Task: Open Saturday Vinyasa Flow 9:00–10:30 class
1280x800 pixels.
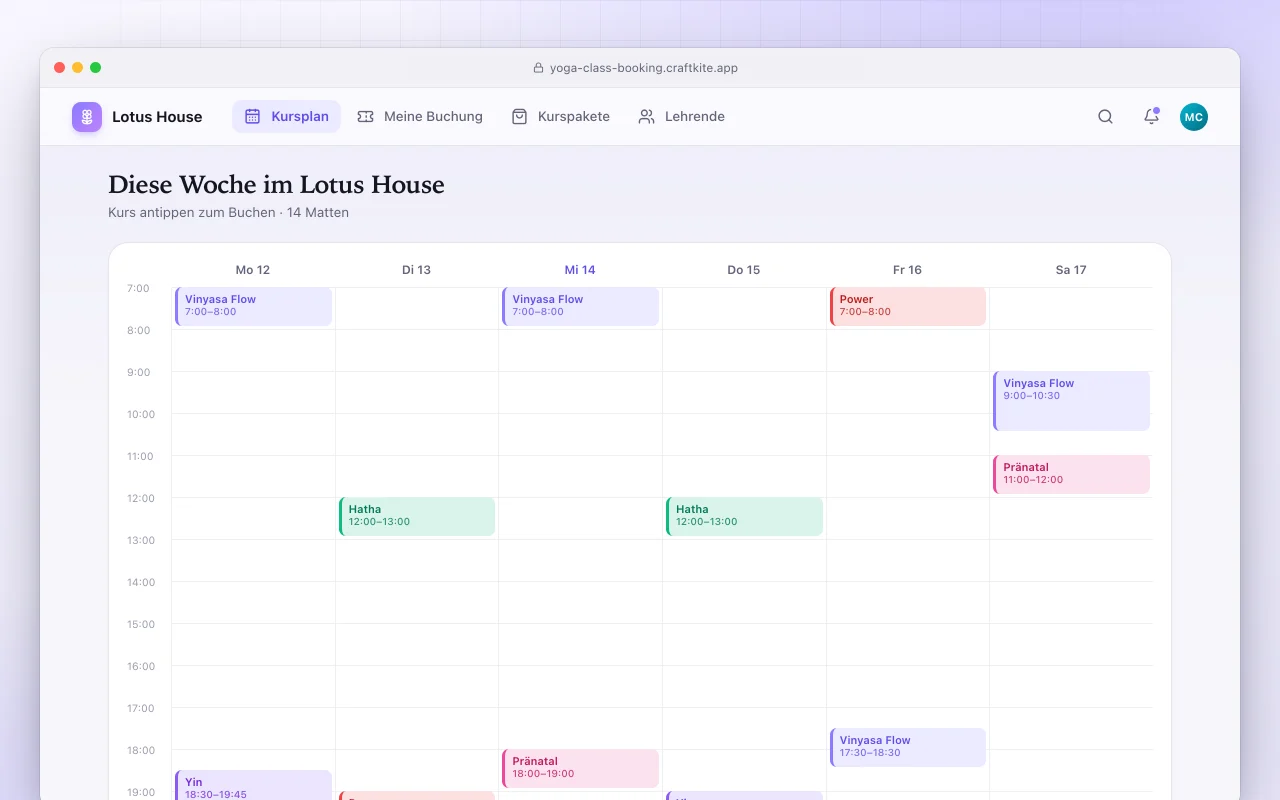Action: pos(1071,401)
